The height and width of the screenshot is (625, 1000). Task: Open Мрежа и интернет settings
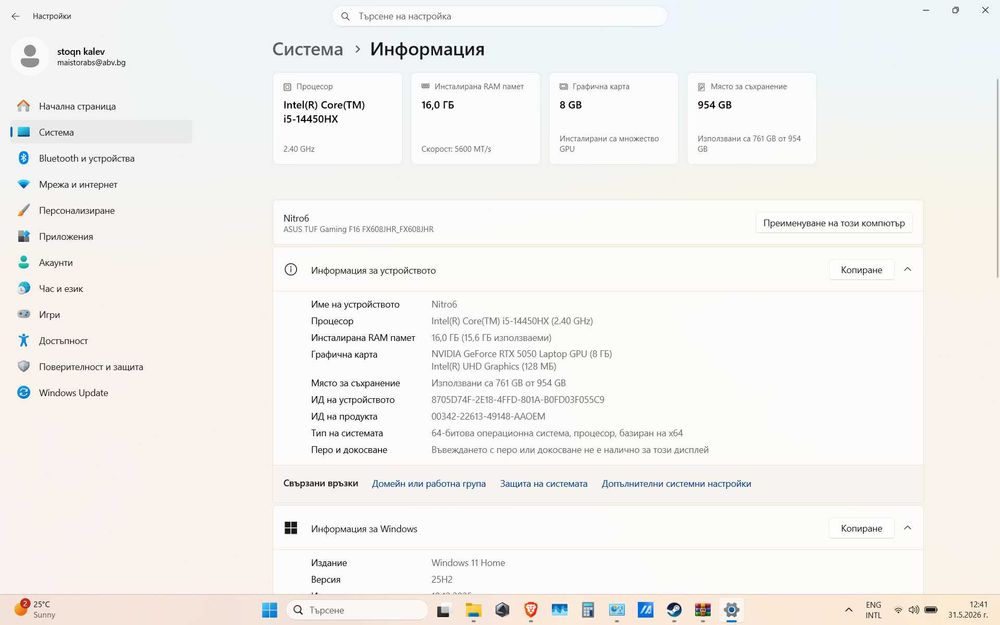pos(101,184)
